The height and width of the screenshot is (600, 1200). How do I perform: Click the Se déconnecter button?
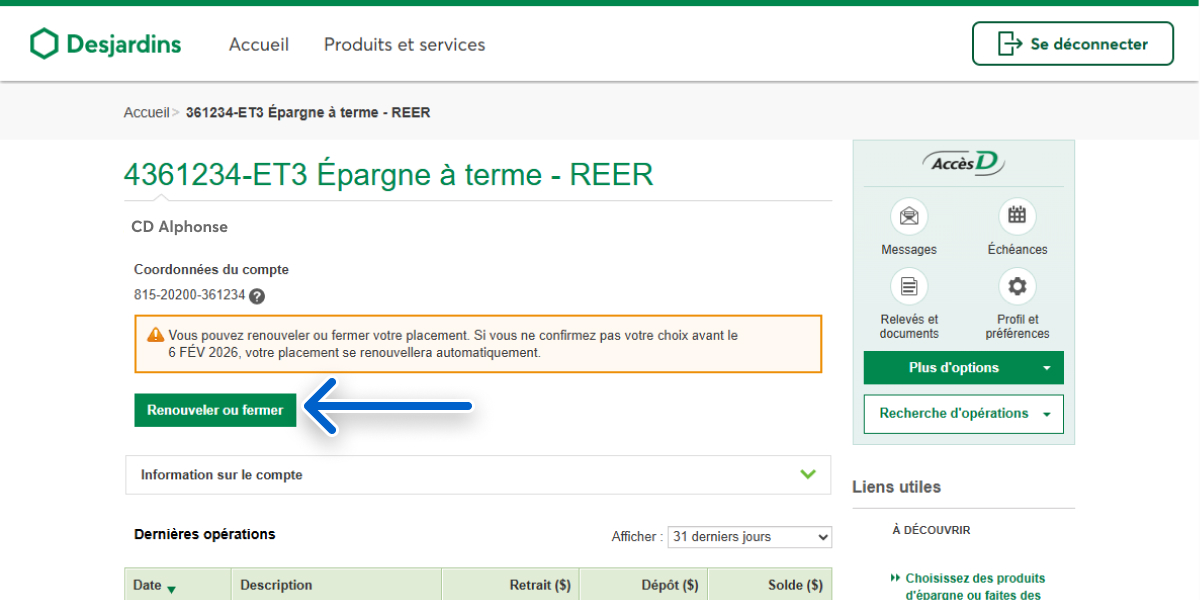coord(1072,44)
